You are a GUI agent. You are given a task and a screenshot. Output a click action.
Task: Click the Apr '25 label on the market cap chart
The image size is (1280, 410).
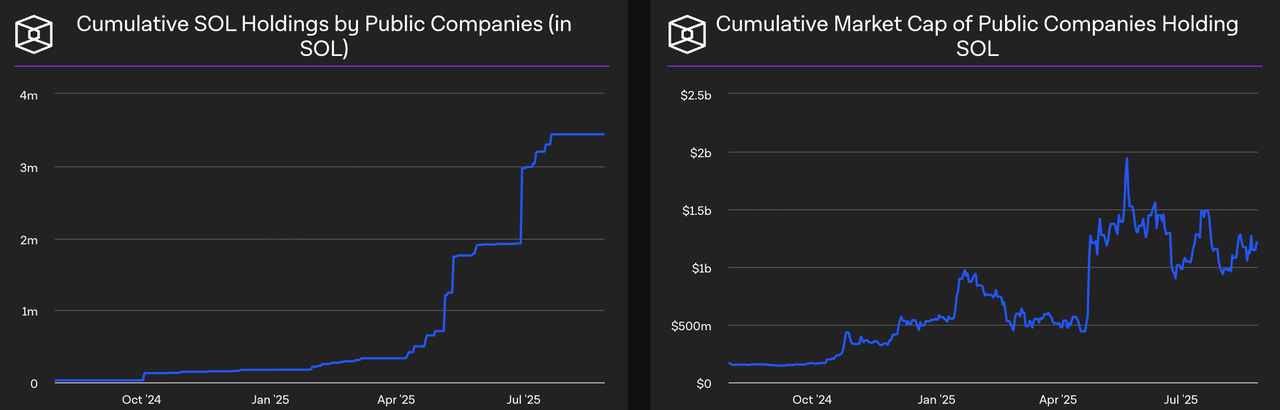click(x=1059, y=400)
